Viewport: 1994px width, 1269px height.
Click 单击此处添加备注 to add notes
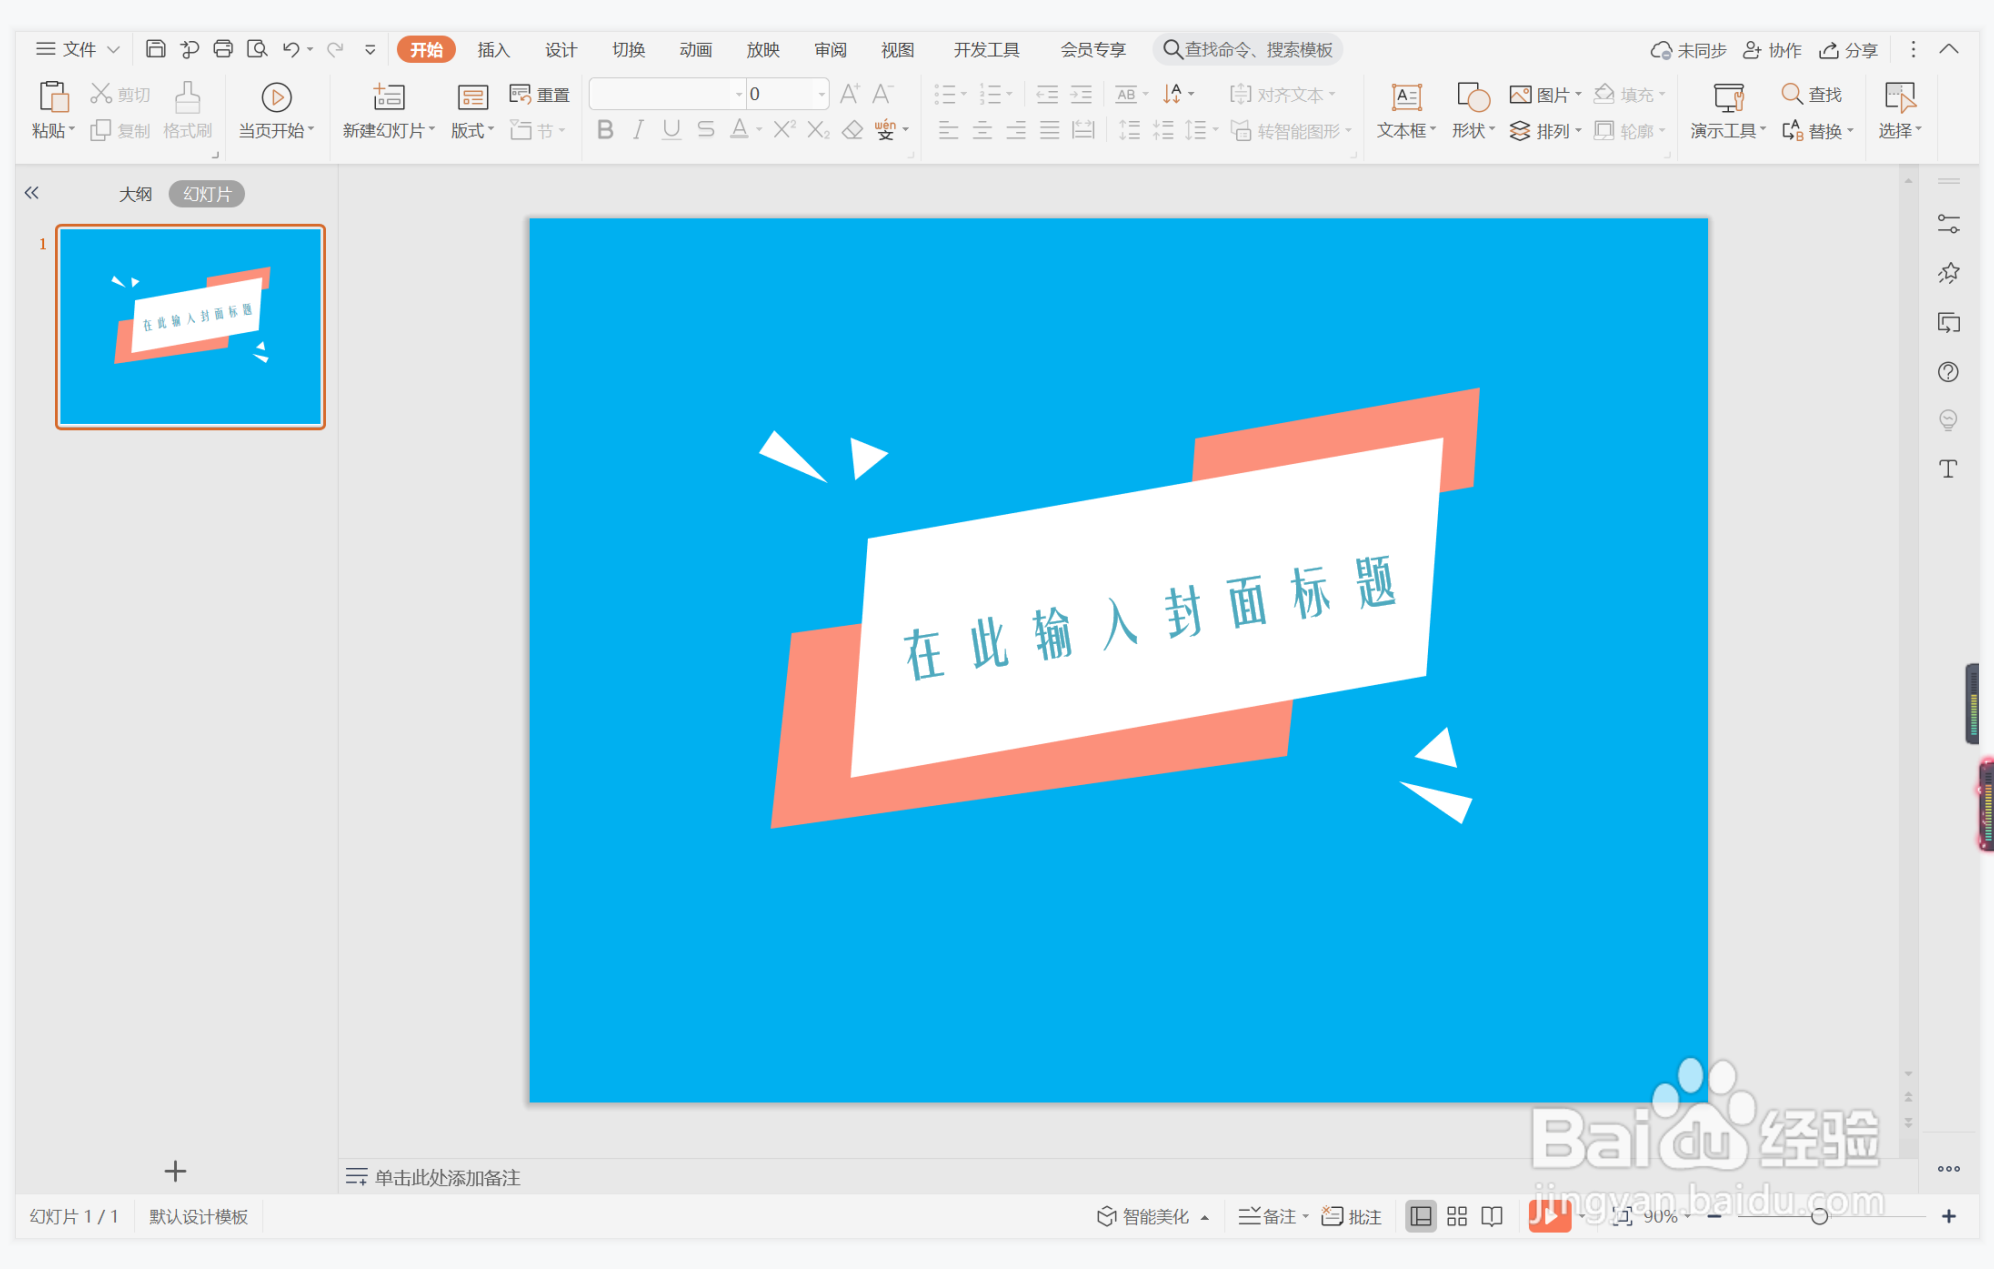tap(447, 1177)
